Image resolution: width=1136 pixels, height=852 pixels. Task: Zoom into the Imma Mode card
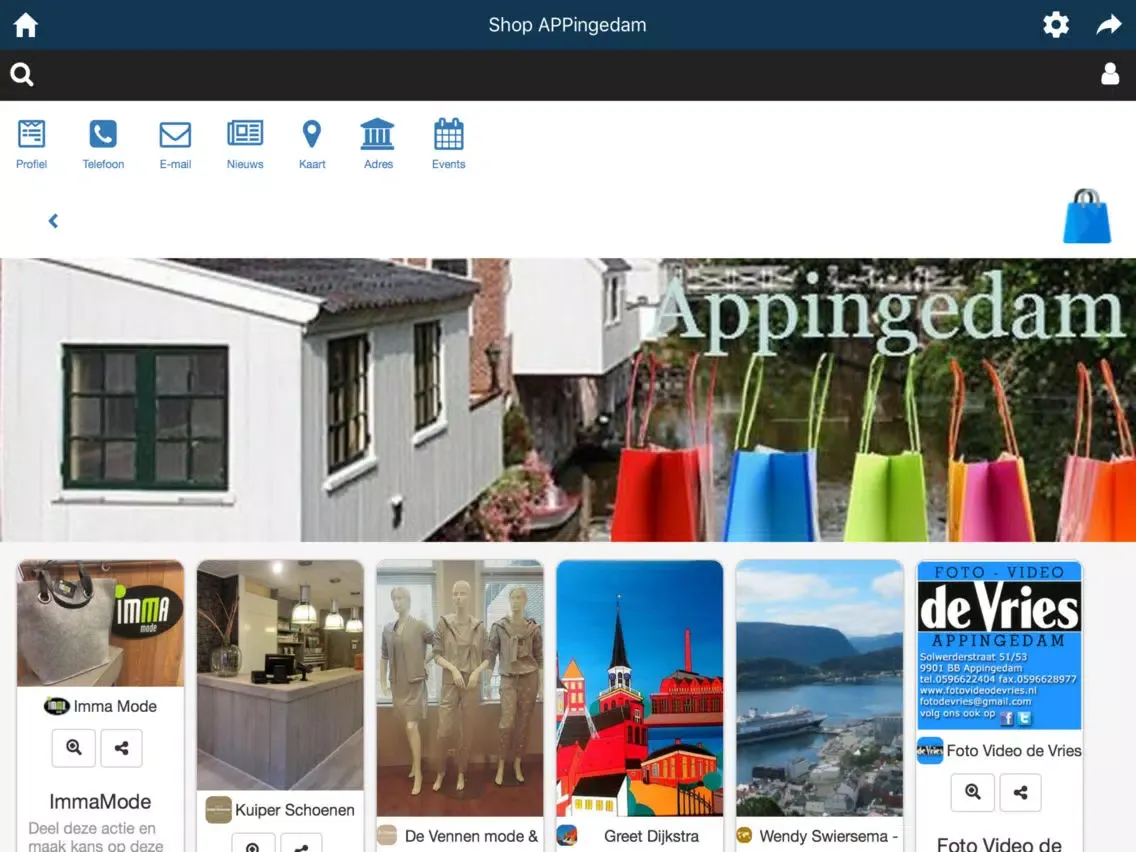click(74, 748)
